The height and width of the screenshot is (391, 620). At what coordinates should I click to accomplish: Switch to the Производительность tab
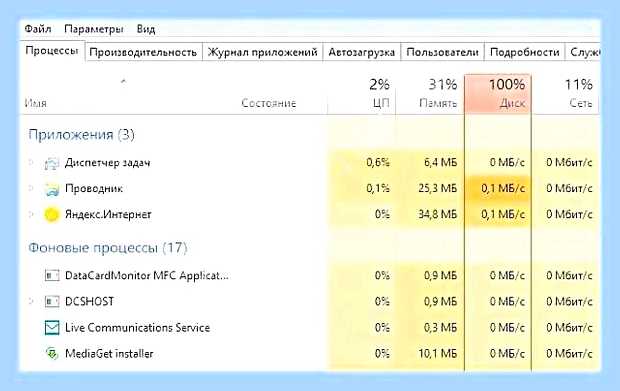point(143,52)
